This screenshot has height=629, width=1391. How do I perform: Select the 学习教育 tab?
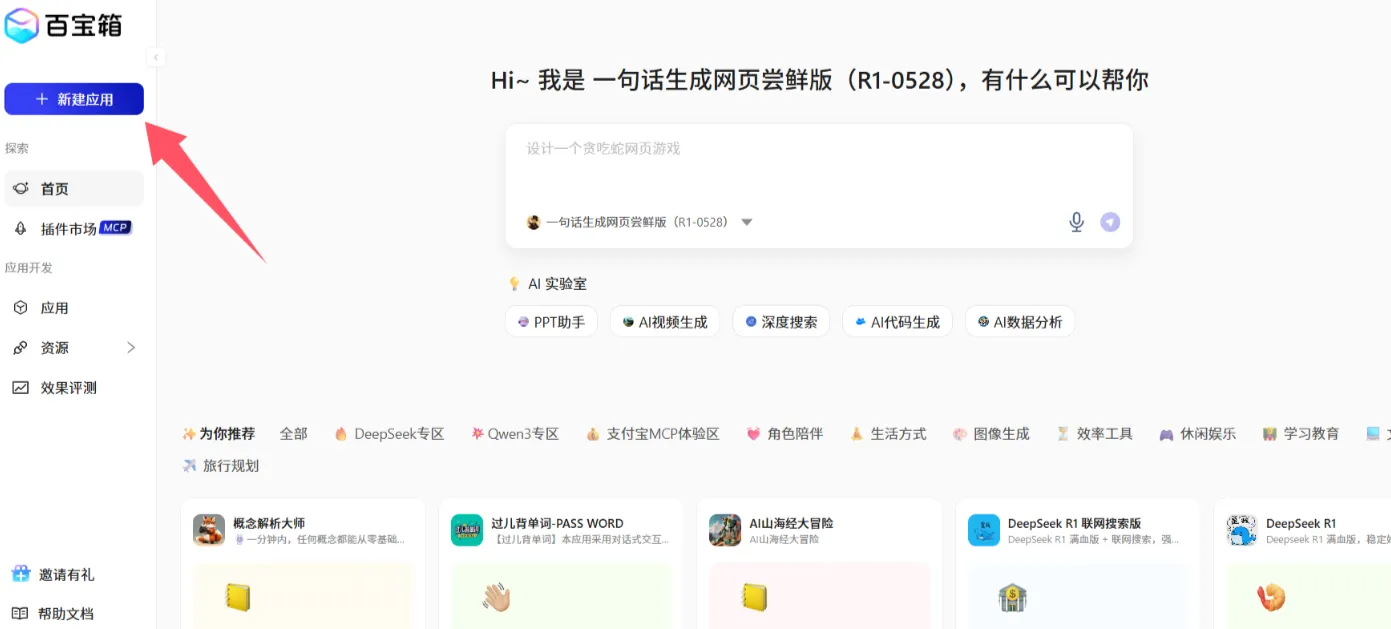pyautogui.click(x=1301, y=434)
